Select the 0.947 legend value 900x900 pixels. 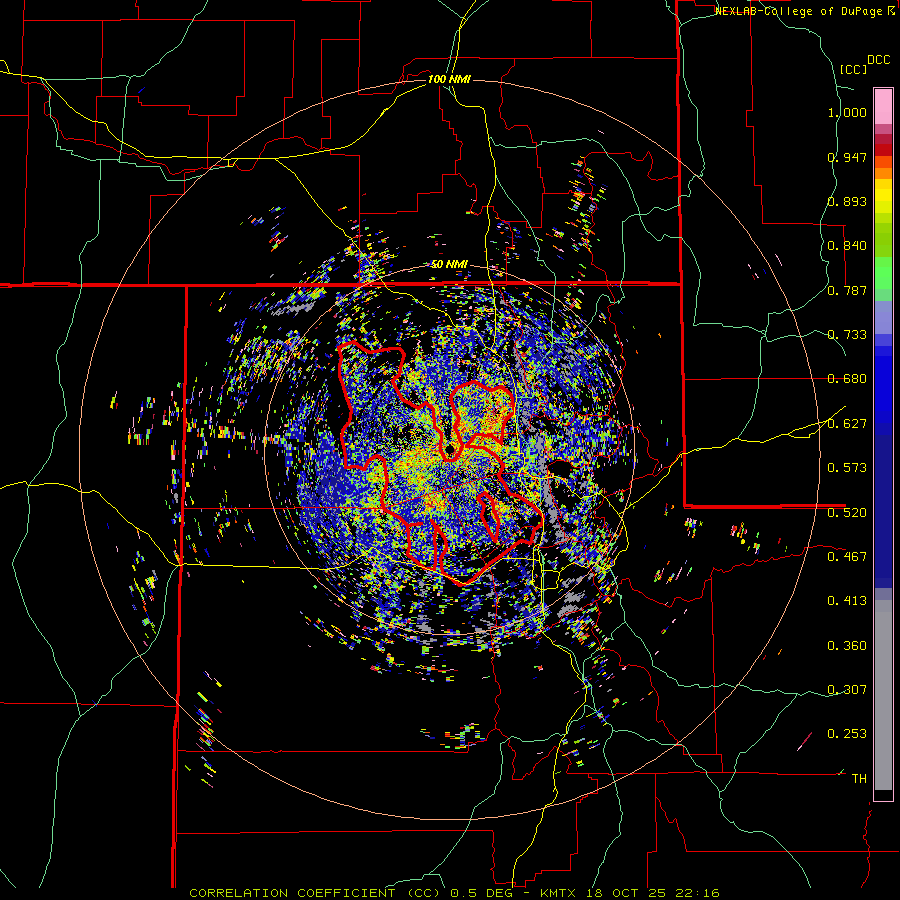(847, 157)
